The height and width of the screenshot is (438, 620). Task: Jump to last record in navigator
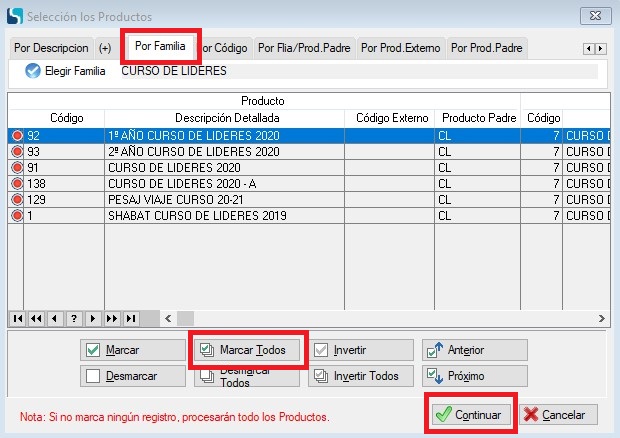[129, 318]
